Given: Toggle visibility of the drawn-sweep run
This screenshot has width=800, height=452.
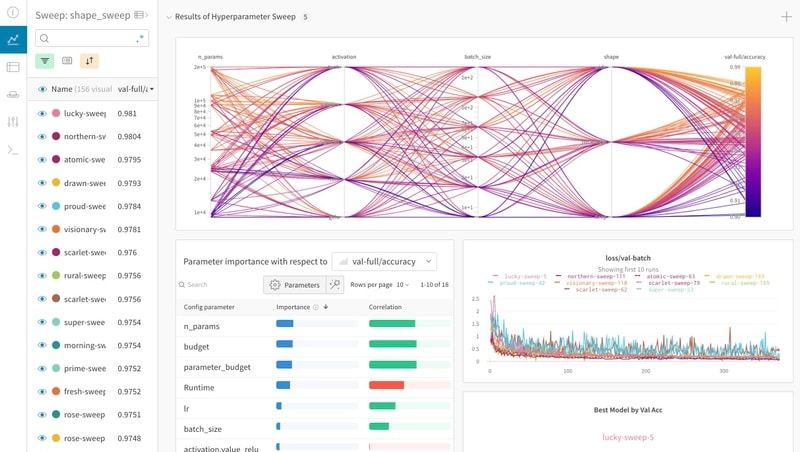Looking at the screenshot, I should tap(42, 183).
